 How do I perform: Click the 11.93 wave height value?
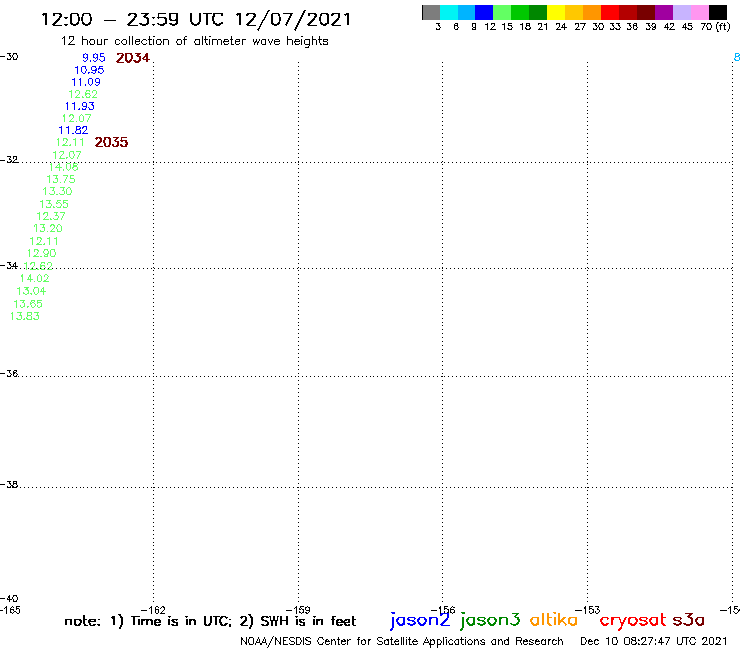(80, 106)
